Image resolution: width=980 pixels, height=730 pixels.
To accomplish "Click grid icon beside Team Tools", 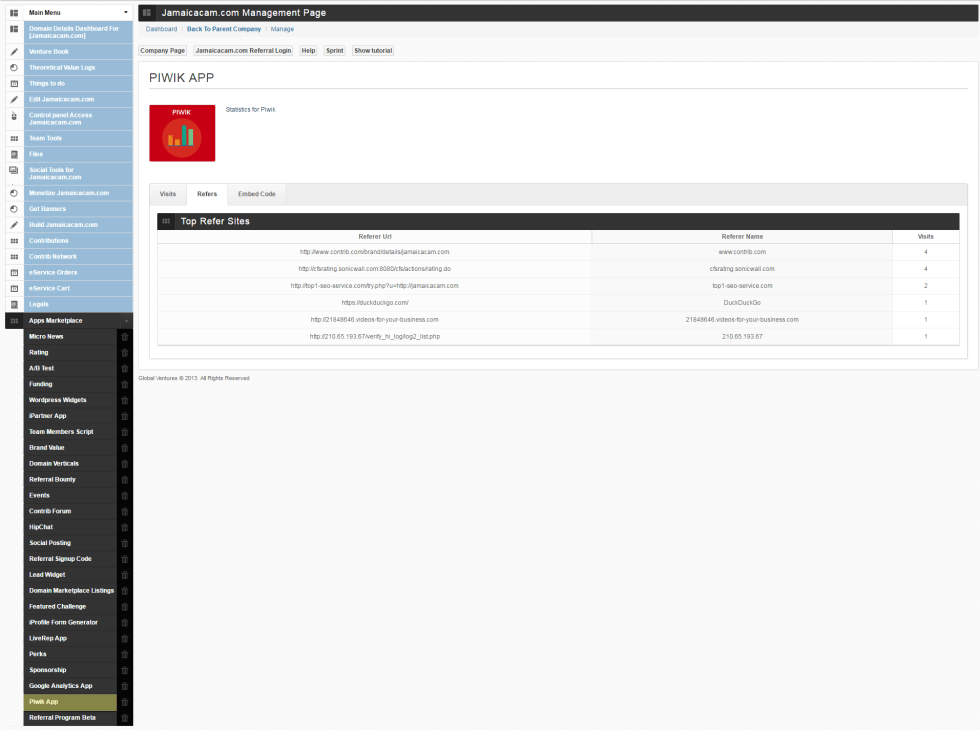I will pos(14,139).
